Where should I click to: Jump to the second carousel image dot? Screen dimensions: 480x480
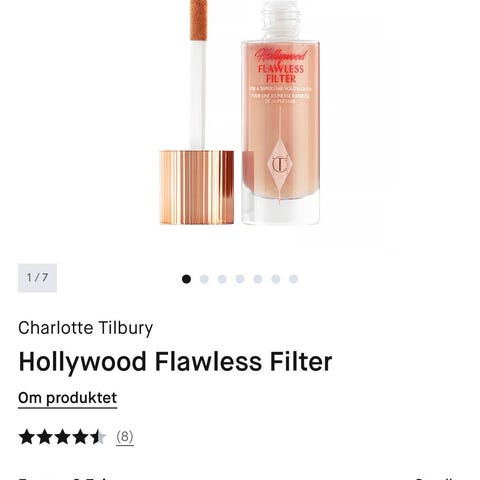pos(204,279)
